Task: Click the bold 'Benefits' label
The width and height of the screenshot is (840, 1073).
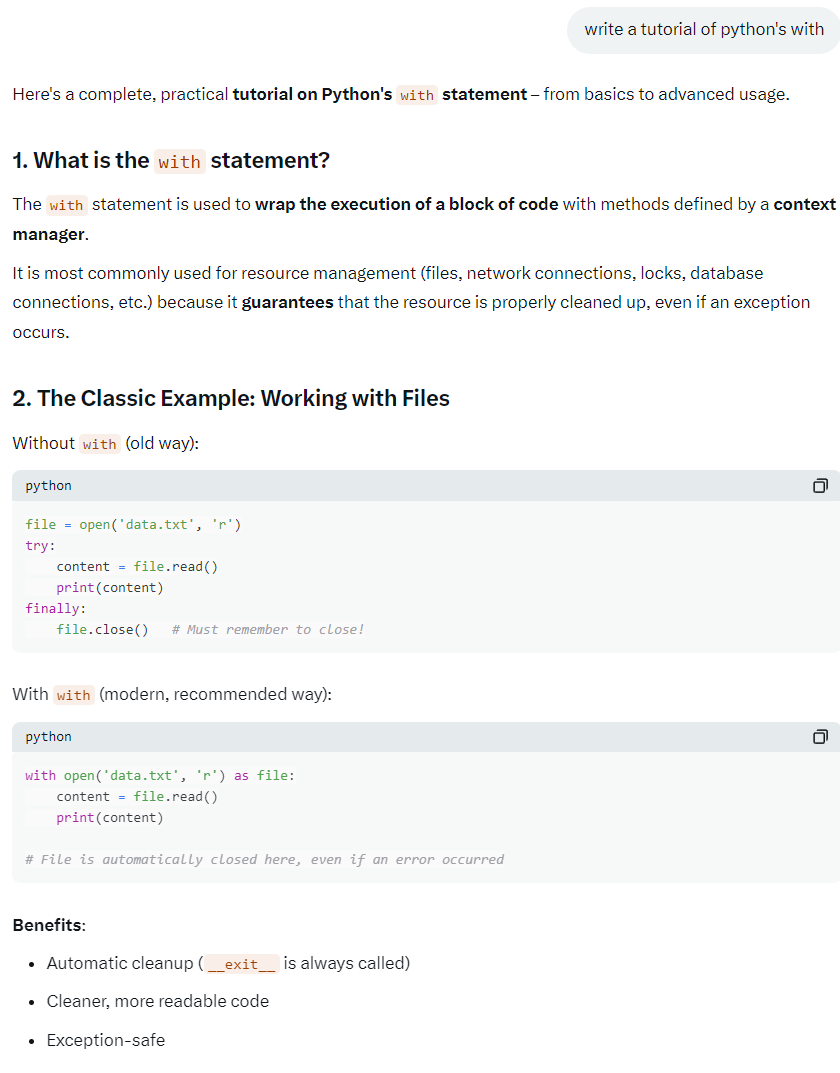Action: click(x=48, y=925)
